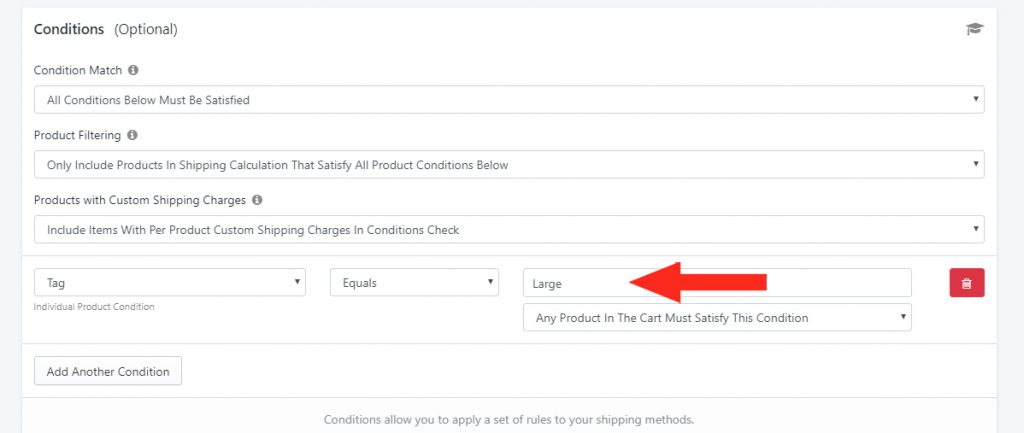
Task: Click the arrow on the Custom Shipping Charges select
Action: 975,229
